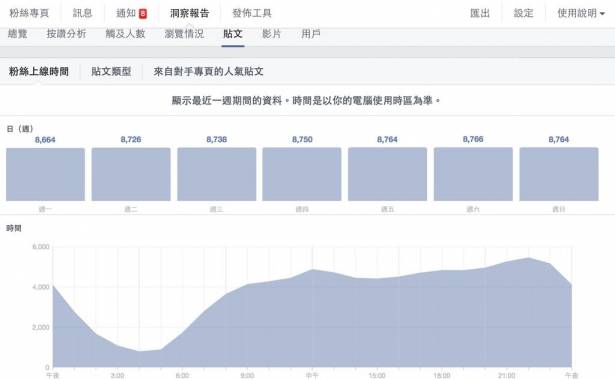615x379 pixels.
Task: Open the 通知 notifications badge
Action: pyautogui.click(x=143, y=14)
